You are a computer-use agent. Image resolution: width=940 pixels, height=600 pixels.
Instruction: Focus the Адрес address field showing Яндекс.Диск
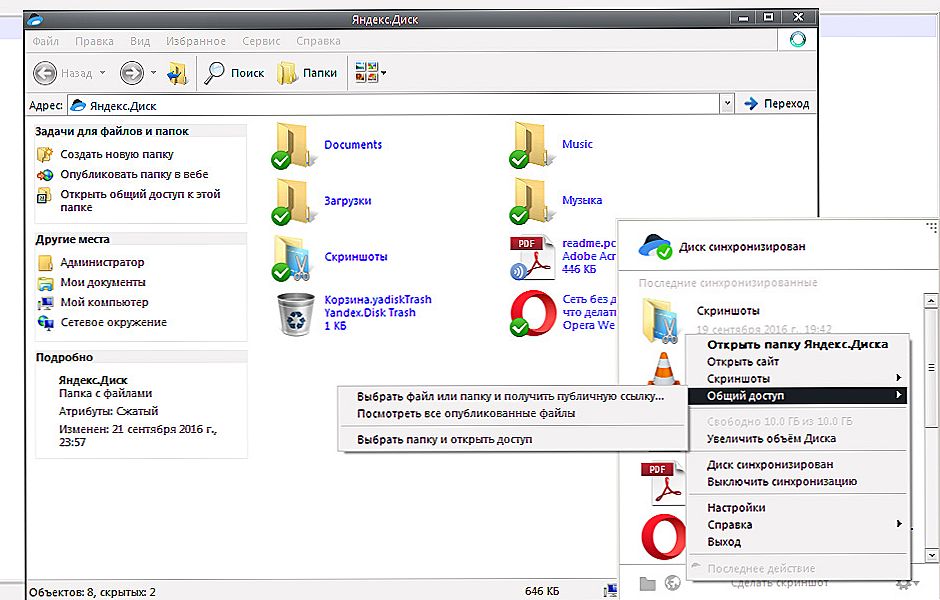pos(394,105)
